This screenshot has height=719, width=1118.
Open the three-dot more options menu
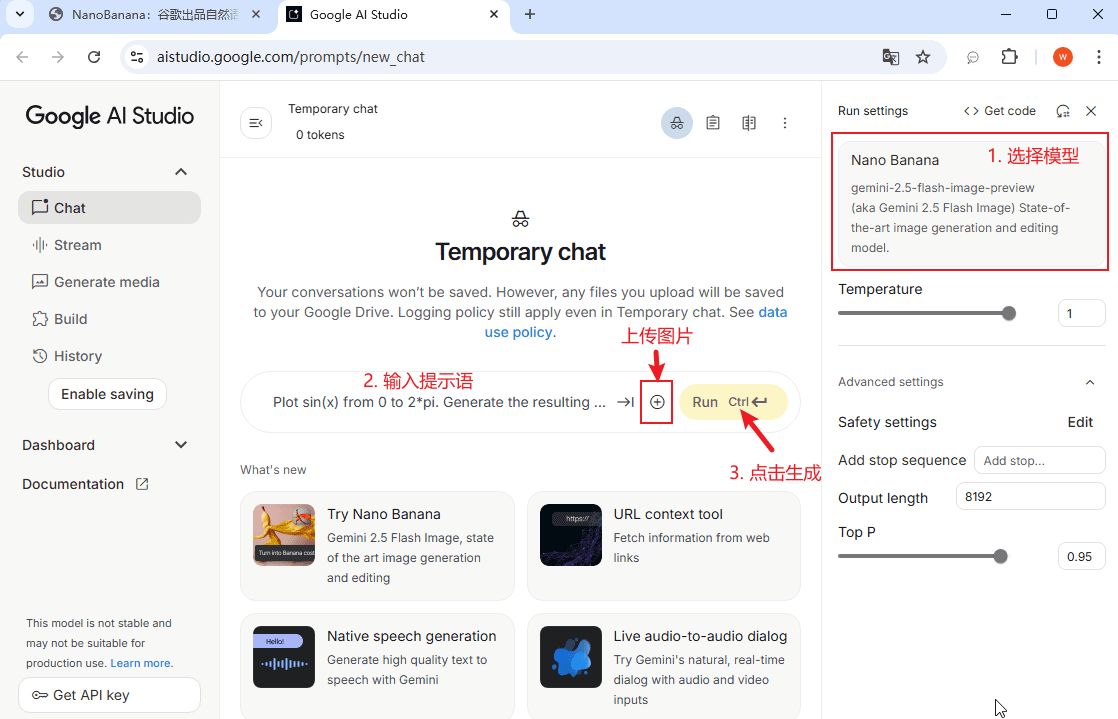[785, 123]
